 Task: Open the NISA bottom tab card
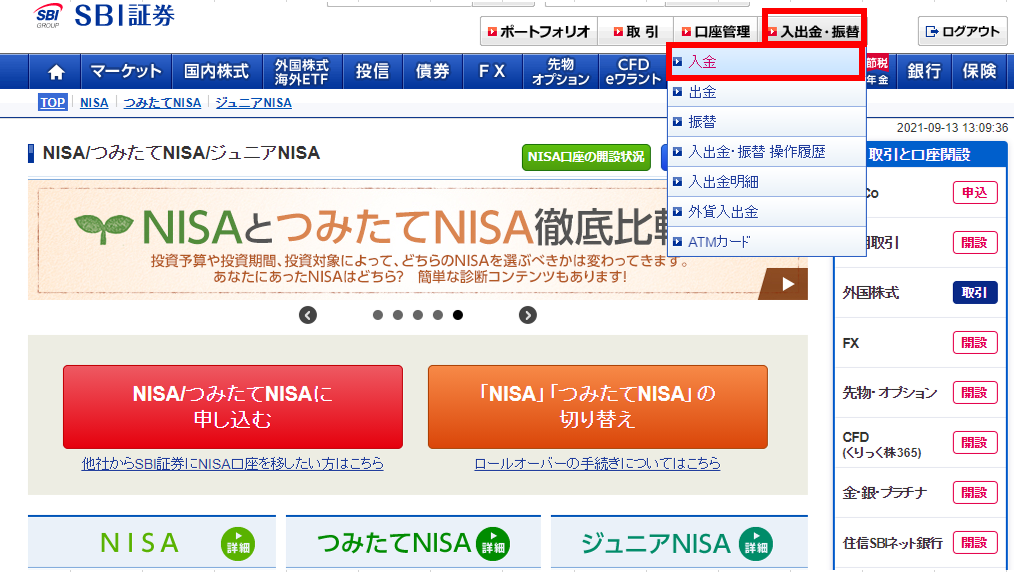coord(152,542)
